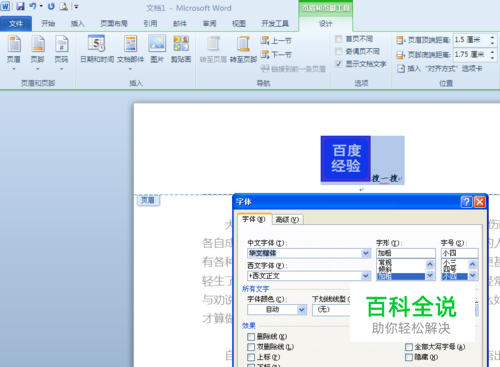The image size is (500, 367).
Task: Open the customize quick access toolbar dropdown
Action: [76, 6]
